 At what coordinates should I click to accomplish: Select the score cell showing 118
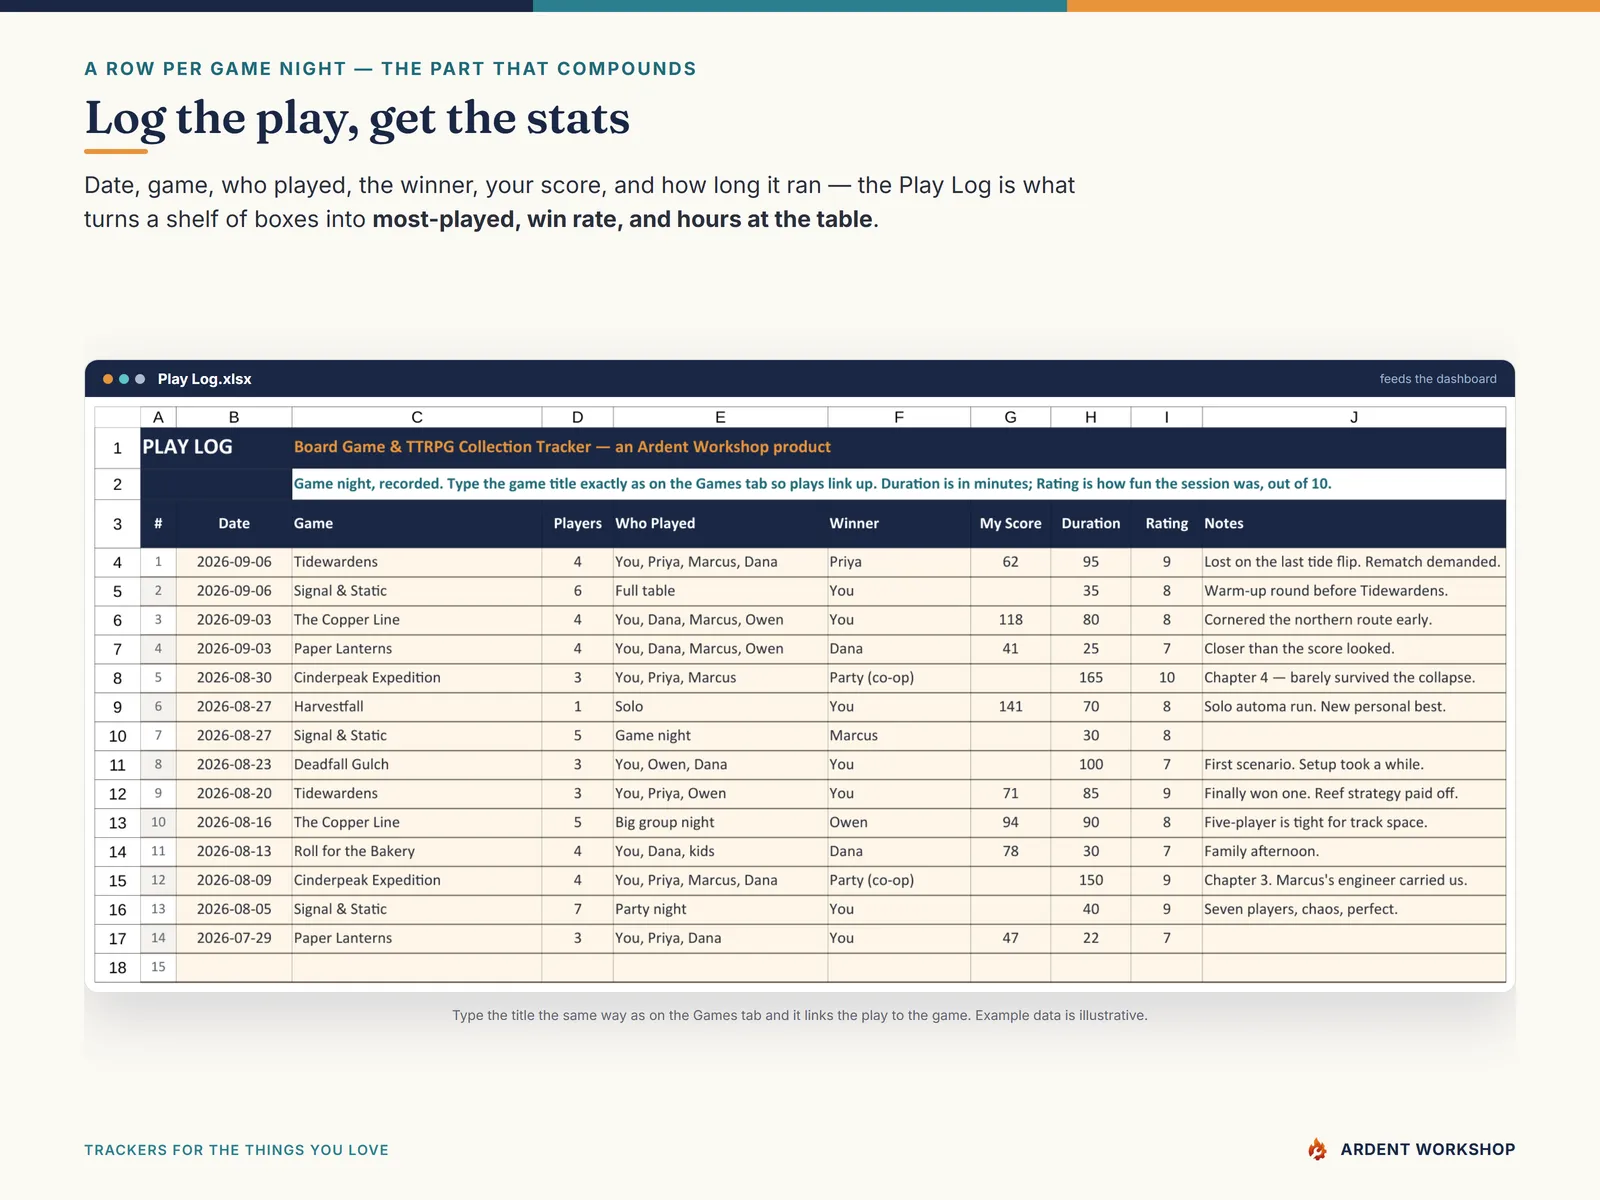tap(1011, 619)
